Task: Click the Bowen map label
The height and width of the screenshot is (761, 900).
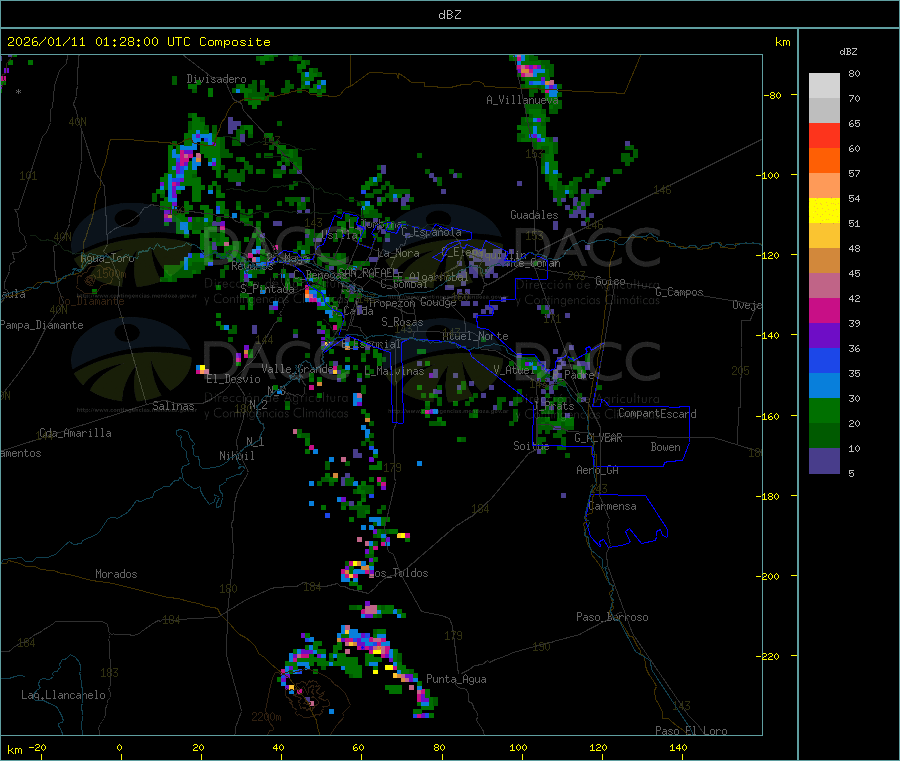Action: coord(666,447)
